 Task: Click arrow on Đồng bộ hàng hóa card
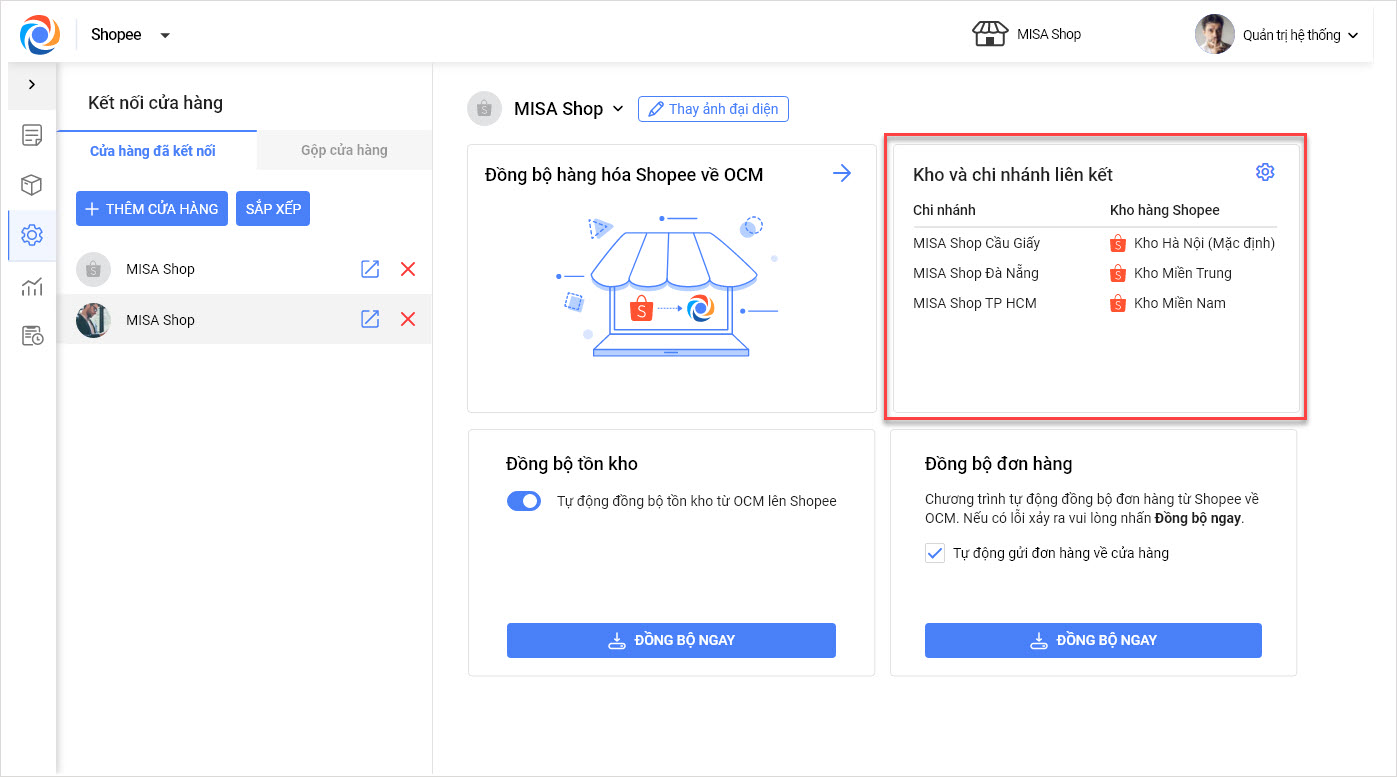click(x=842, y=174)
